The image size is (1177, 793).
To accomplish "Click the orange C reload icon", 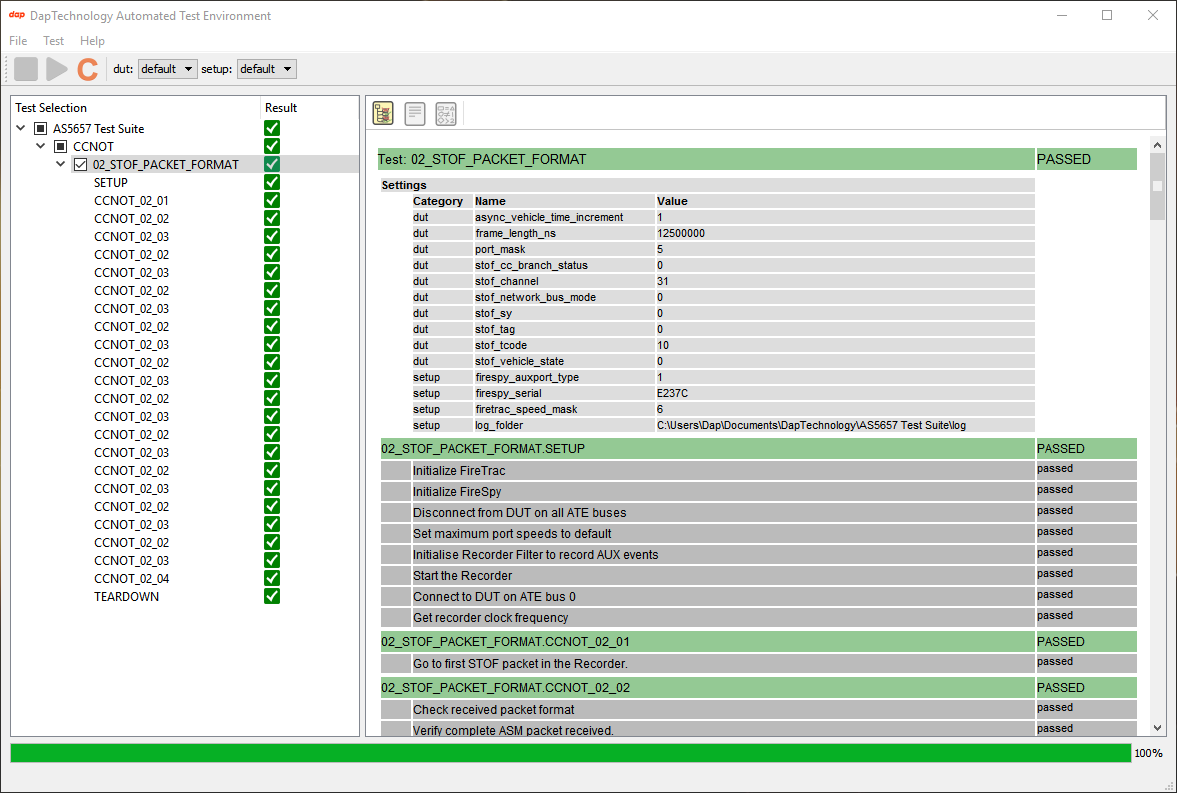I will 88,69.
